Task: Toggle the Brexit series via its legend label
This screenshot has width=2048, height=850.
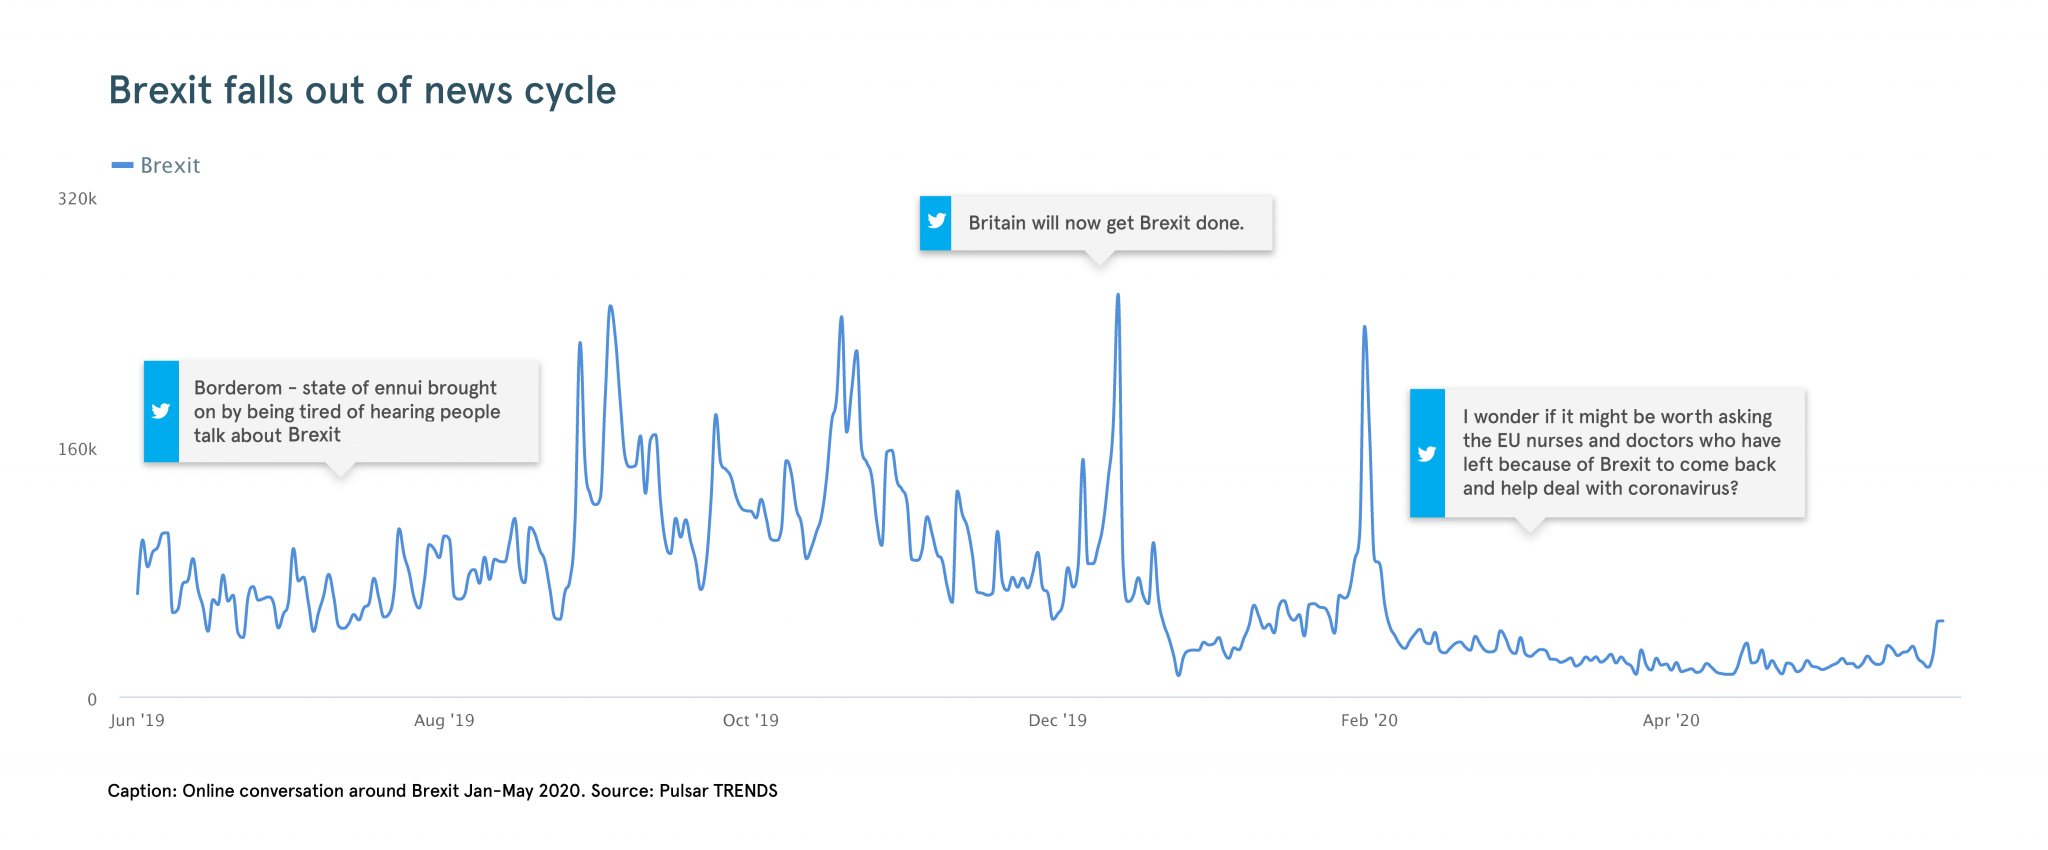Action: point(170,165)
